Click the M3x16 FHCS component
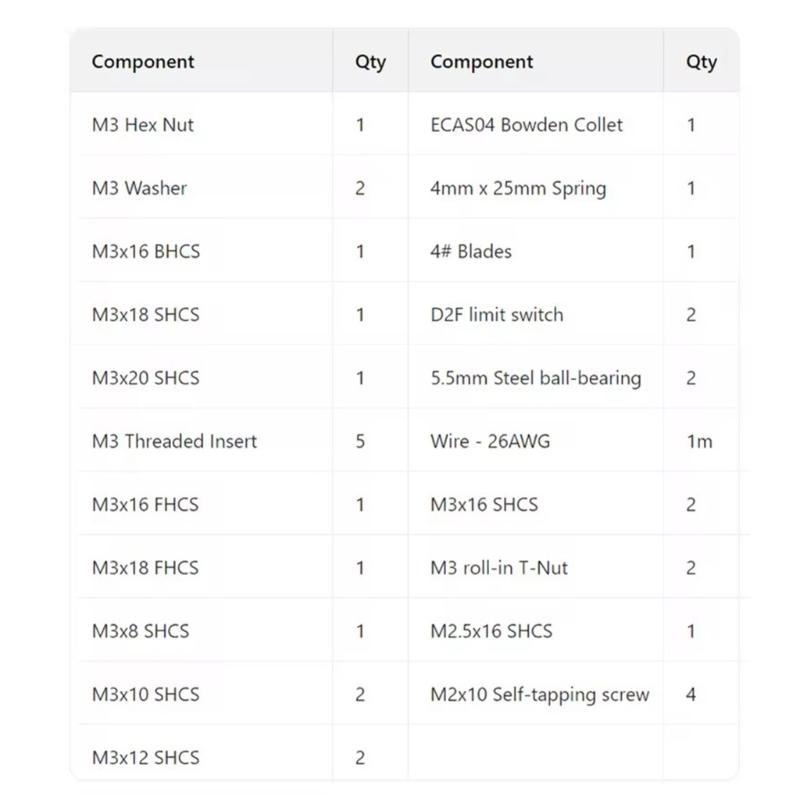 pyautogui.click(x=146, y=504)
